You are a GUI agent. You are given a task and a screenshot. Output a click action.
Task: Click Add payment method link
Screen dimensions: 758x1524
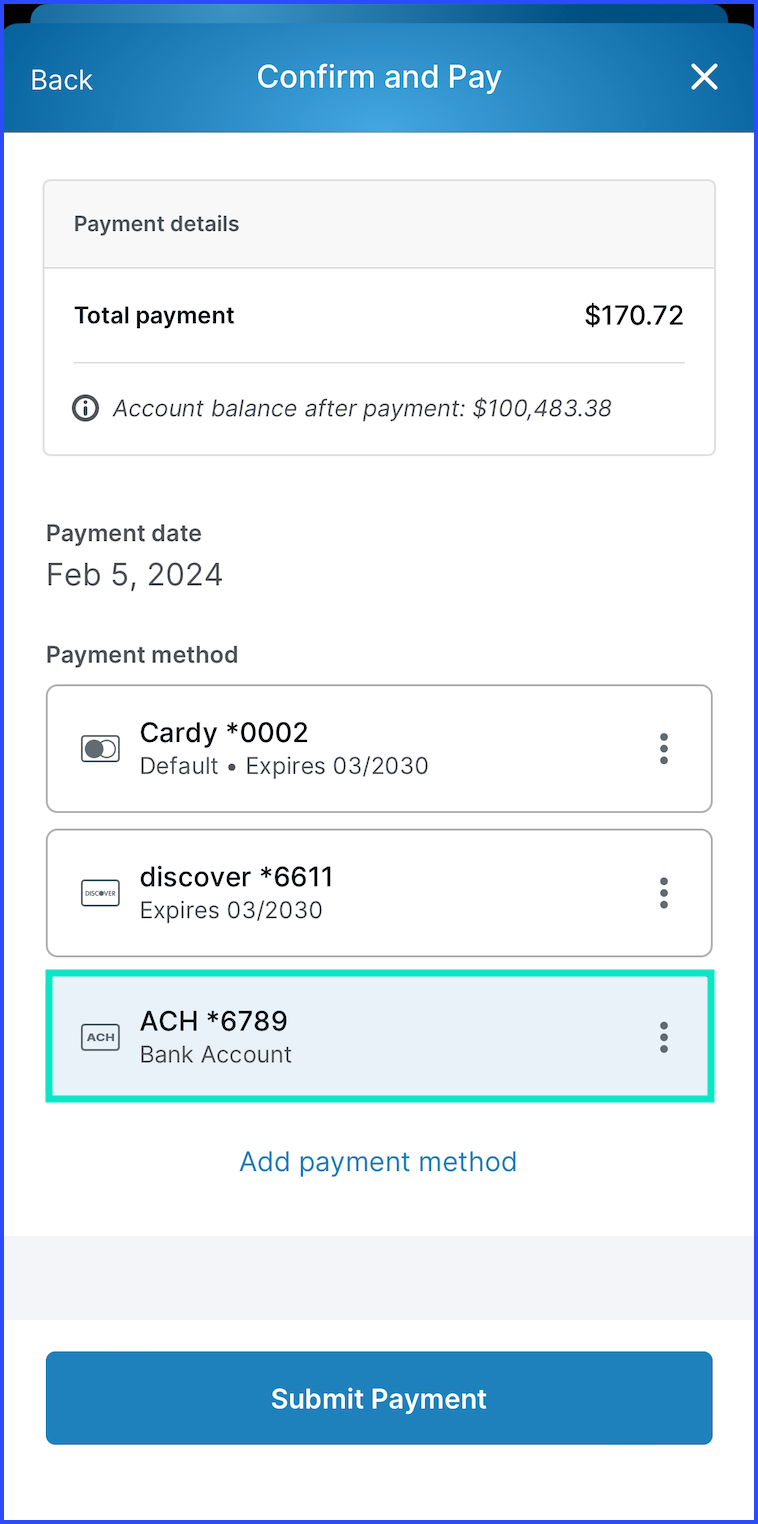coord(379,1162)
